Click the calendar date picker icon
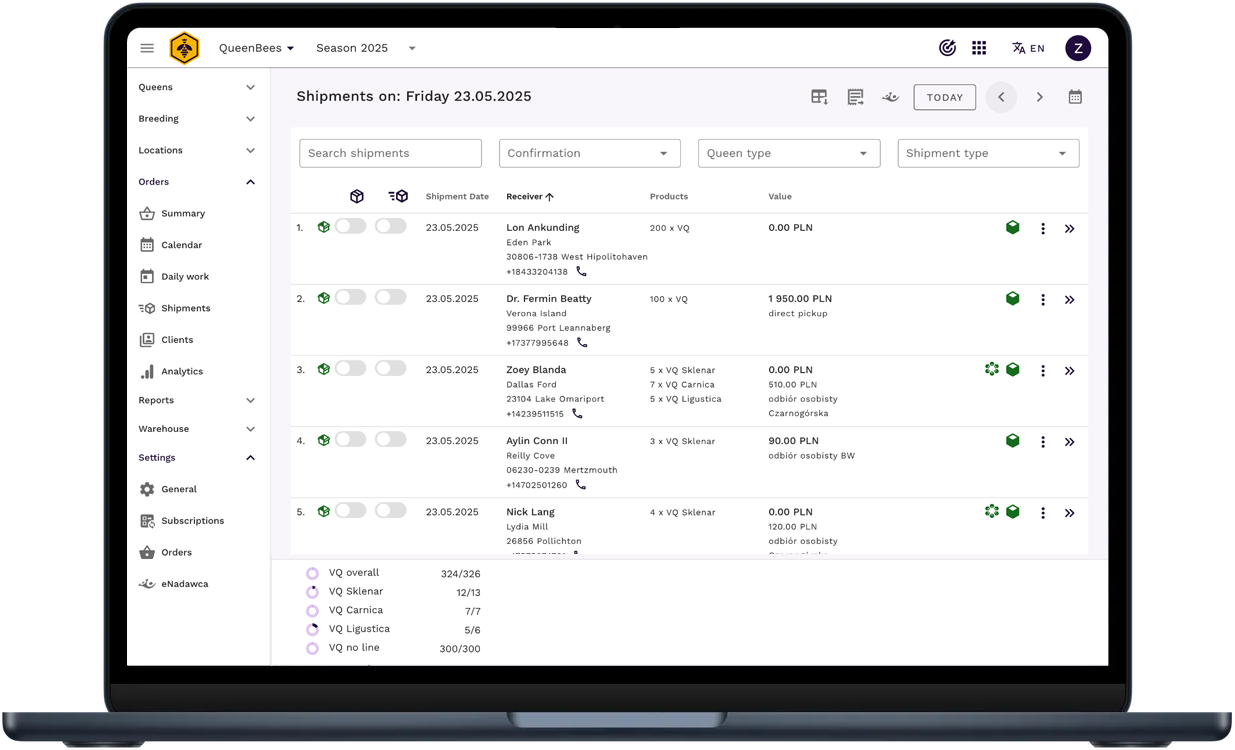Screen dimensions: 1235x750 tap(1075, 97)
